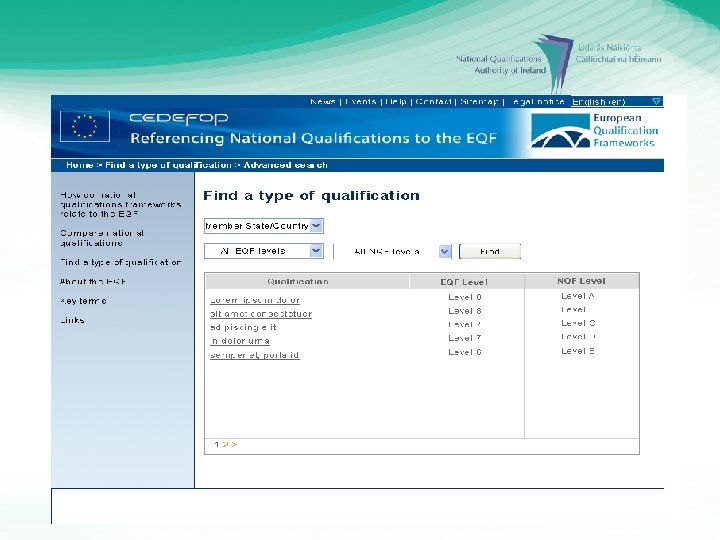Click the CEDEFOP logo text
720x540 pixels.
click(179, 118)
